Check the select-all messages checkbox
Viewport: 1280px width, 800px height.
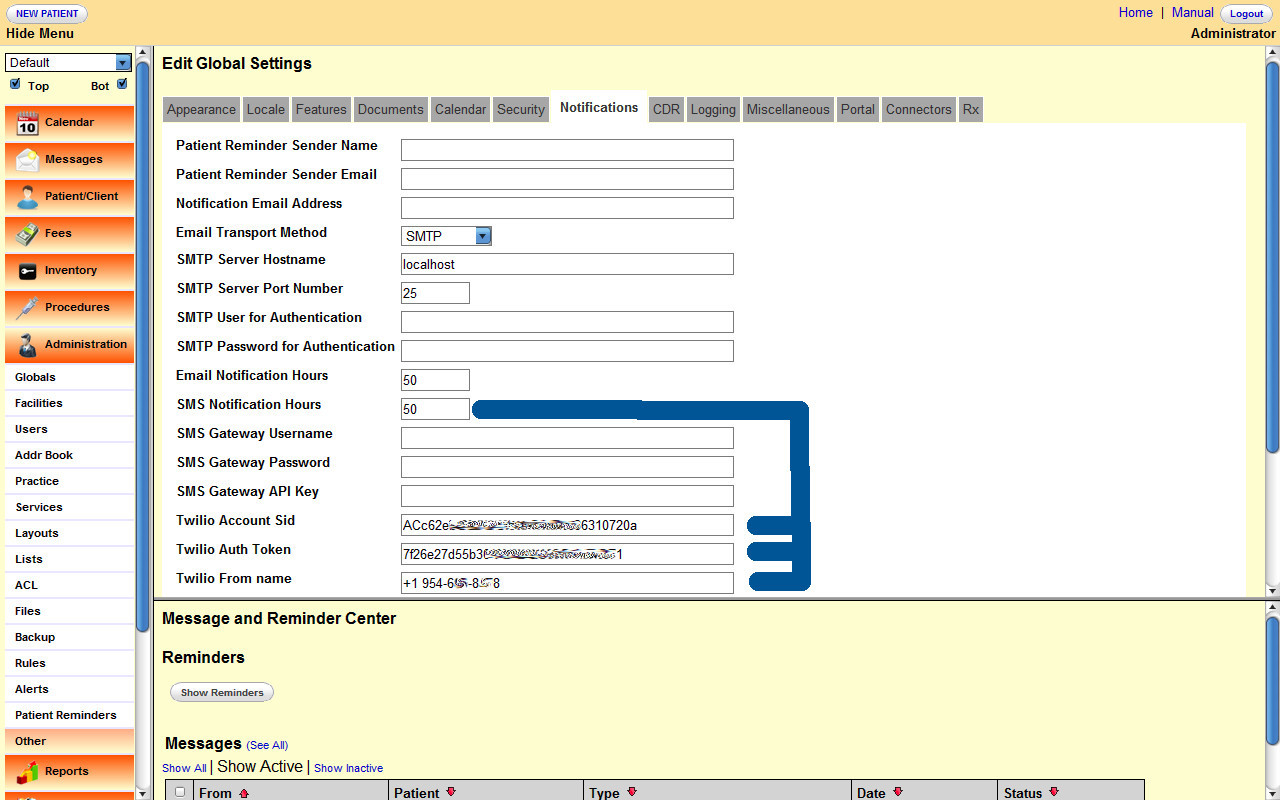180,792
